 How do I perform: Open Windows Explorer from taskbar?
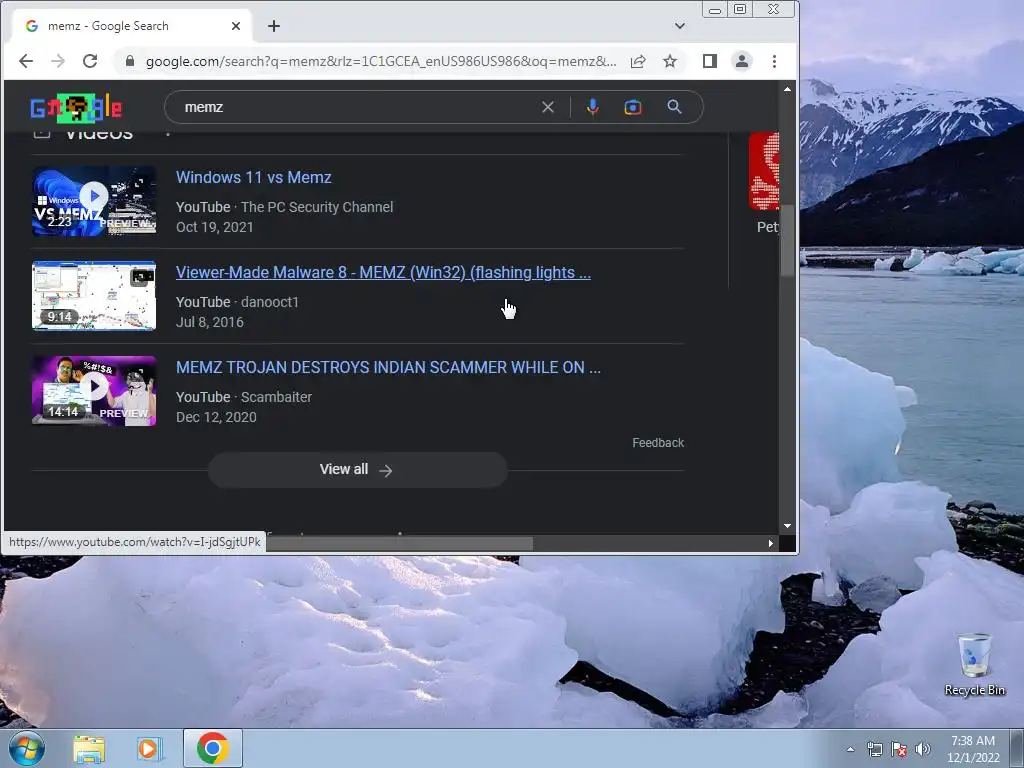[89, 748]
